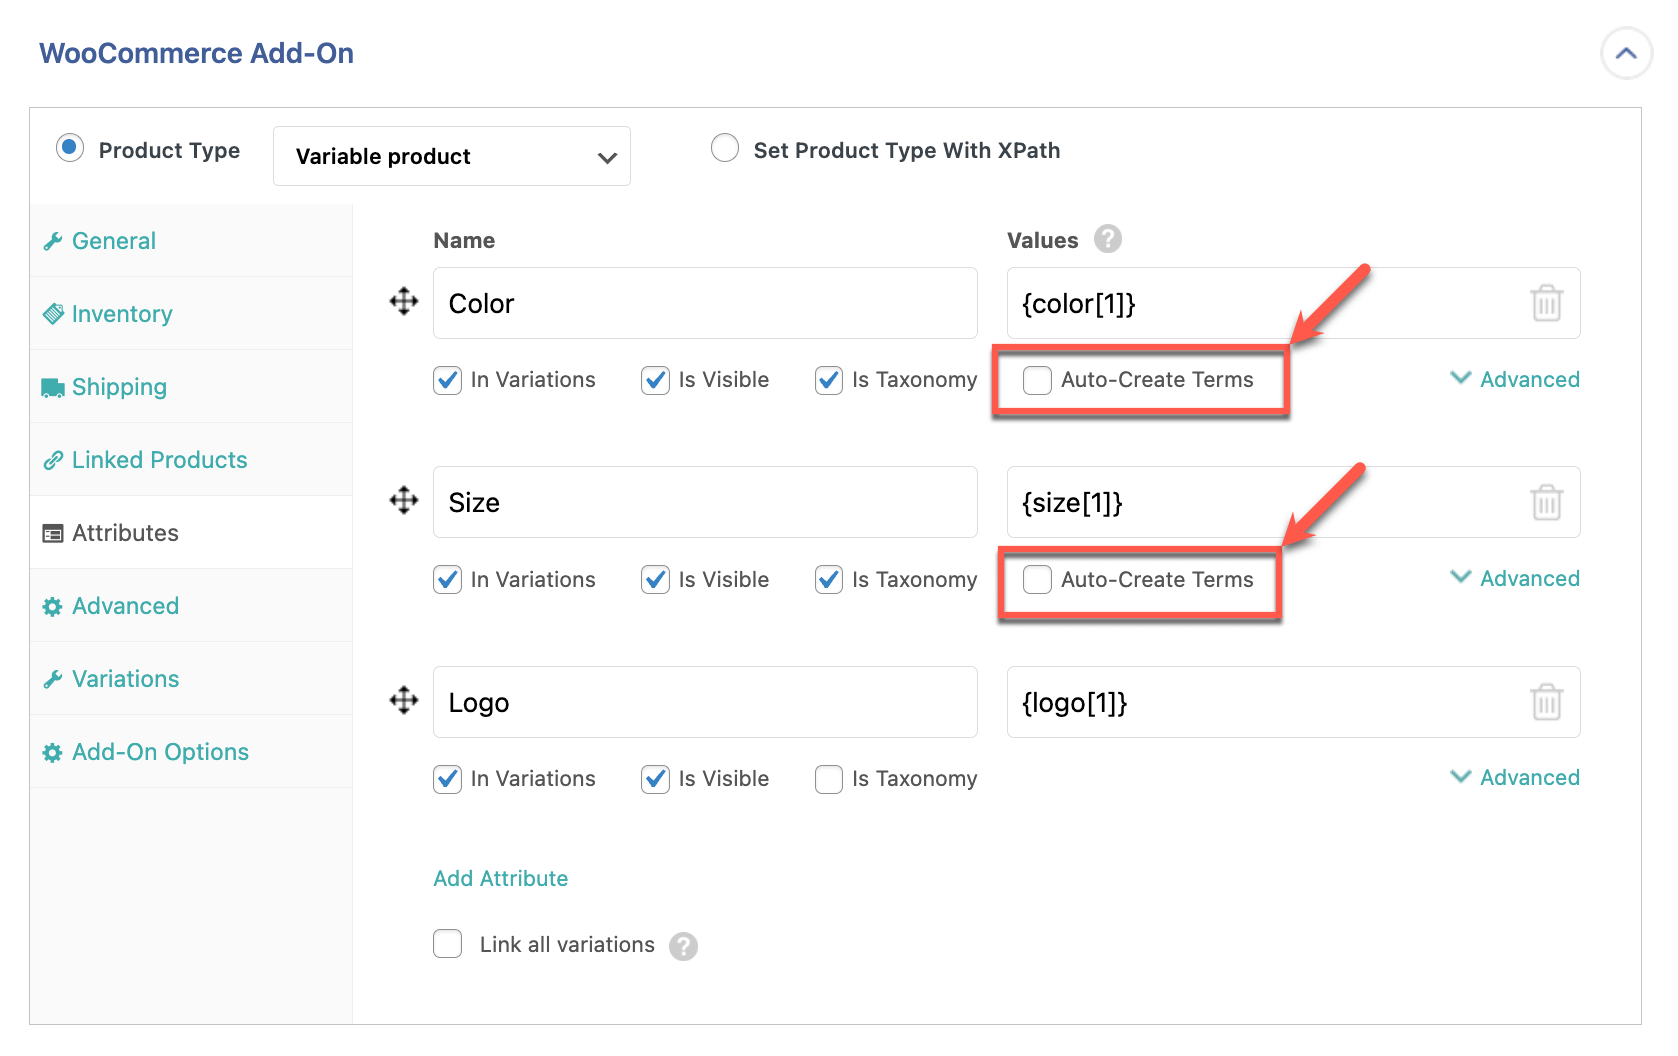Screen dimensions: 1678x1056
Task: Uncheck In Variations for Size
Action: click(448, 580)
